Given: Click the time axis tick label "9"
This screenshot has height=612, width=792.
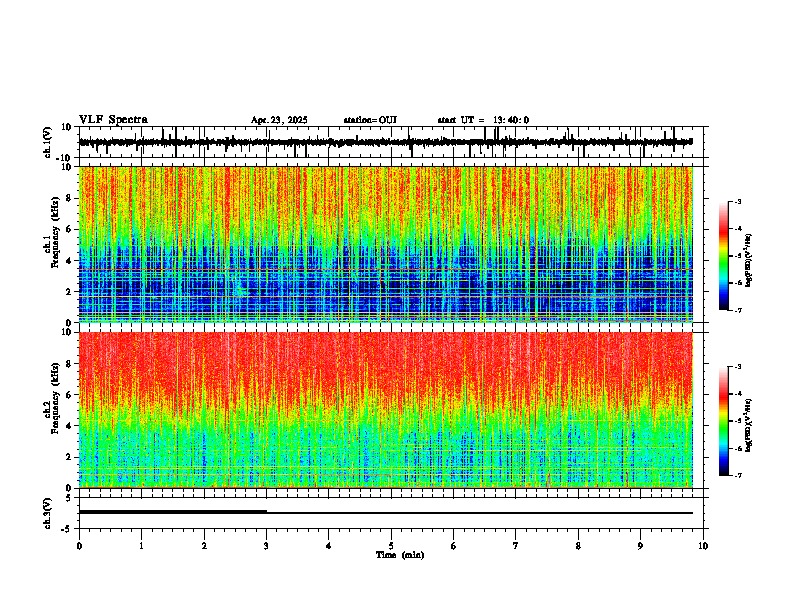Looking at the screenshot, I should [x=640, y=546].
